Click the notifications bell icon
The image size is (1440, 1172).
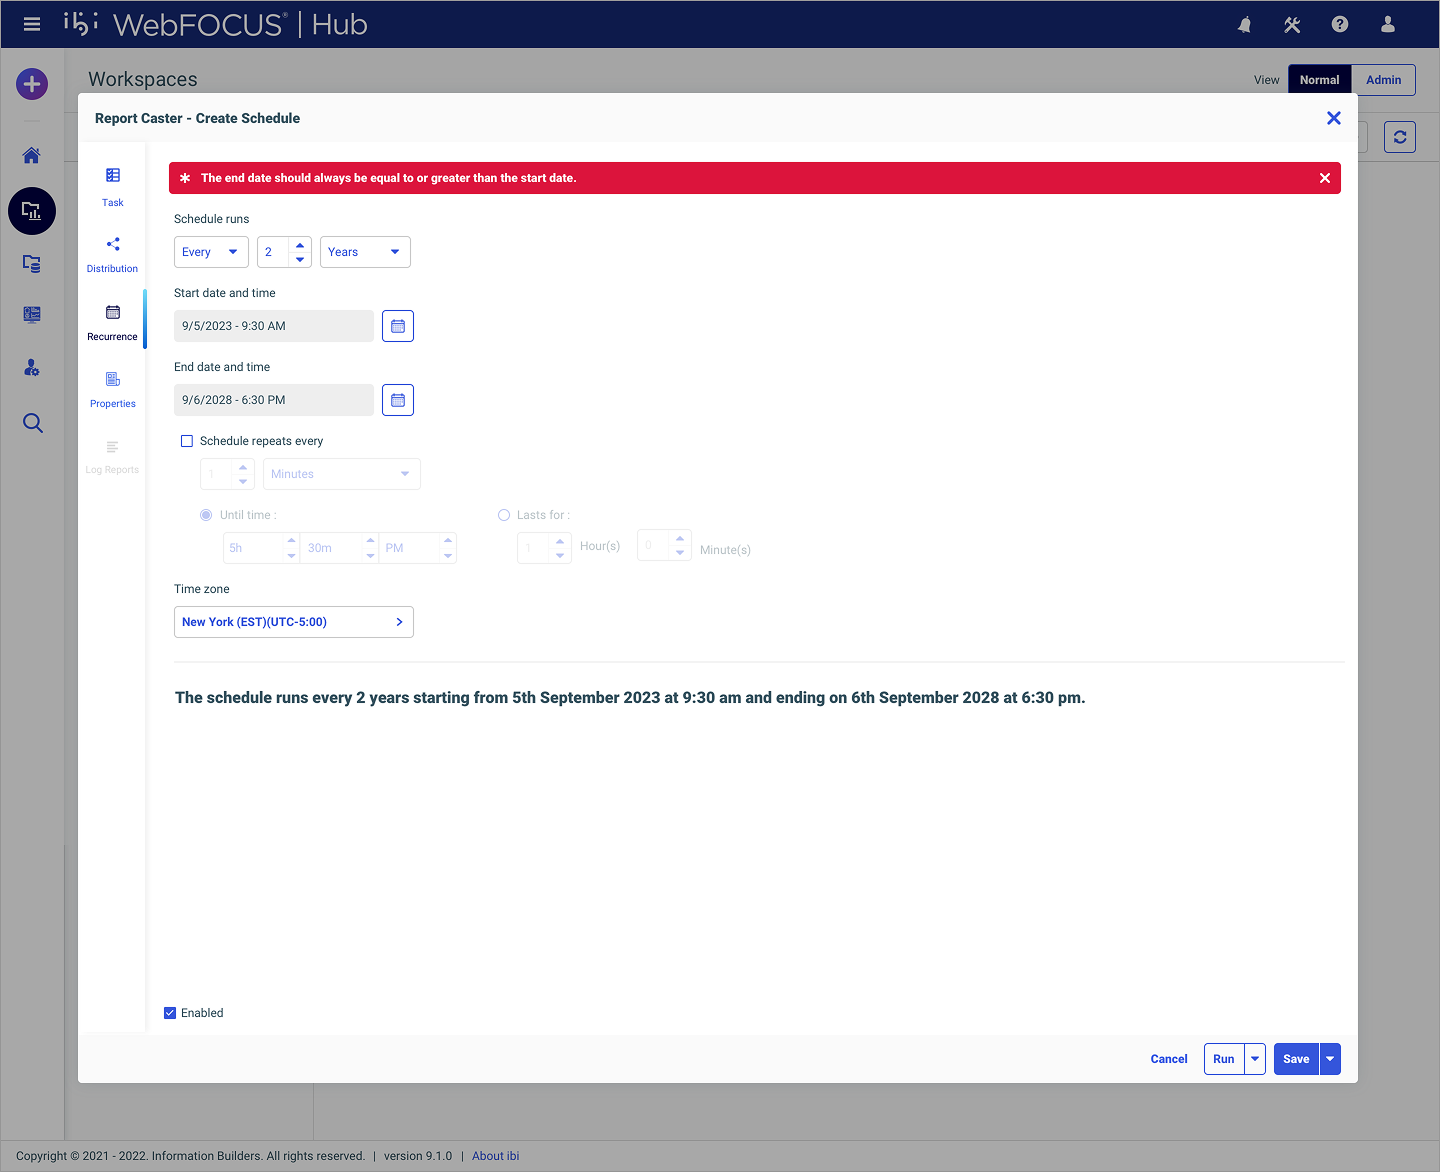click(1244, 24)
